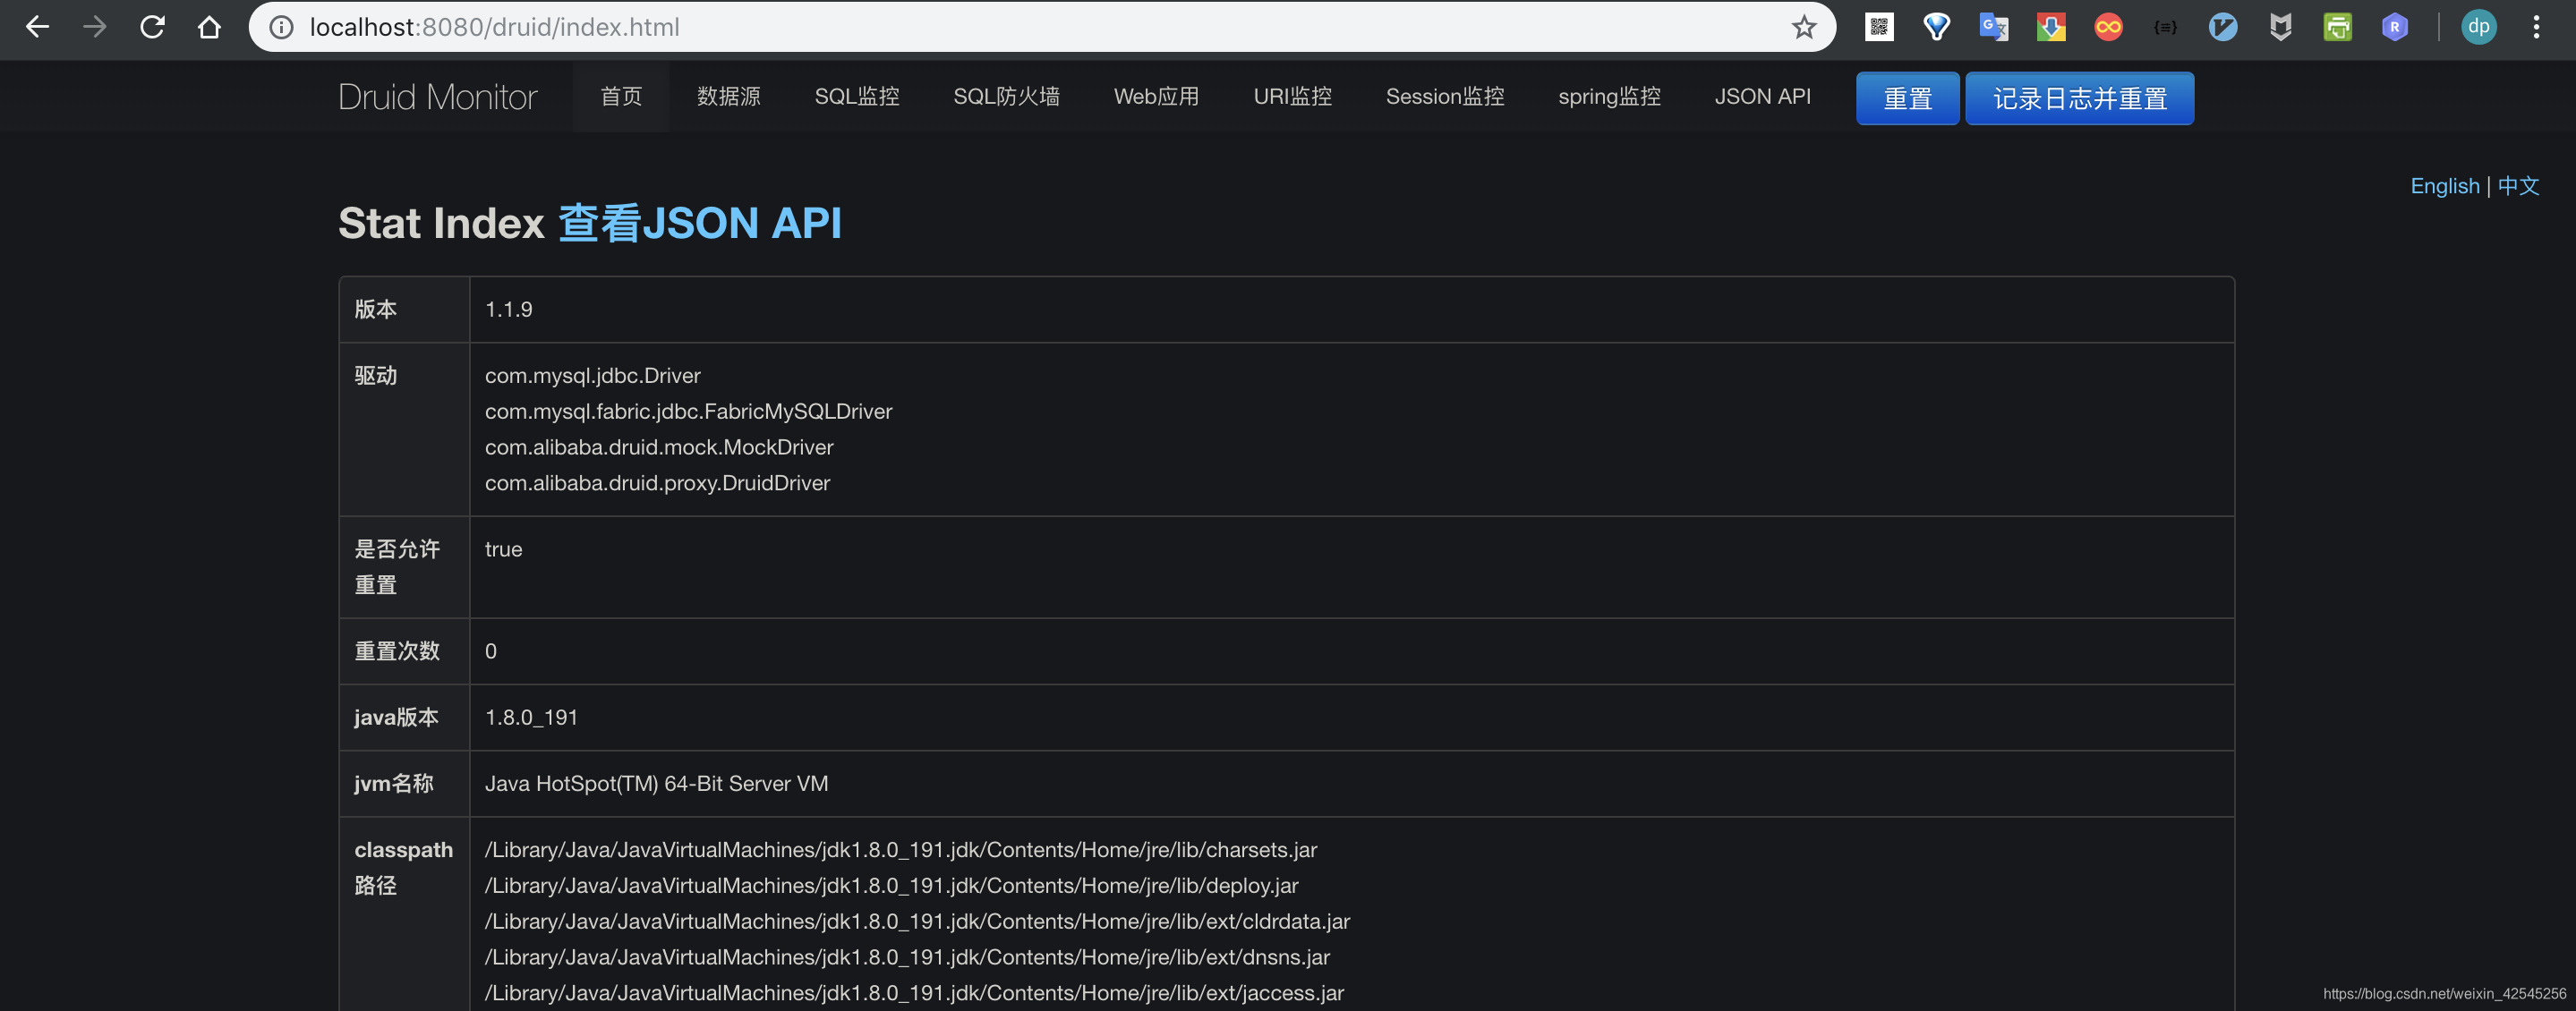Go to the Web应用 tab
The image size is (2576, 1011).
1156,97
